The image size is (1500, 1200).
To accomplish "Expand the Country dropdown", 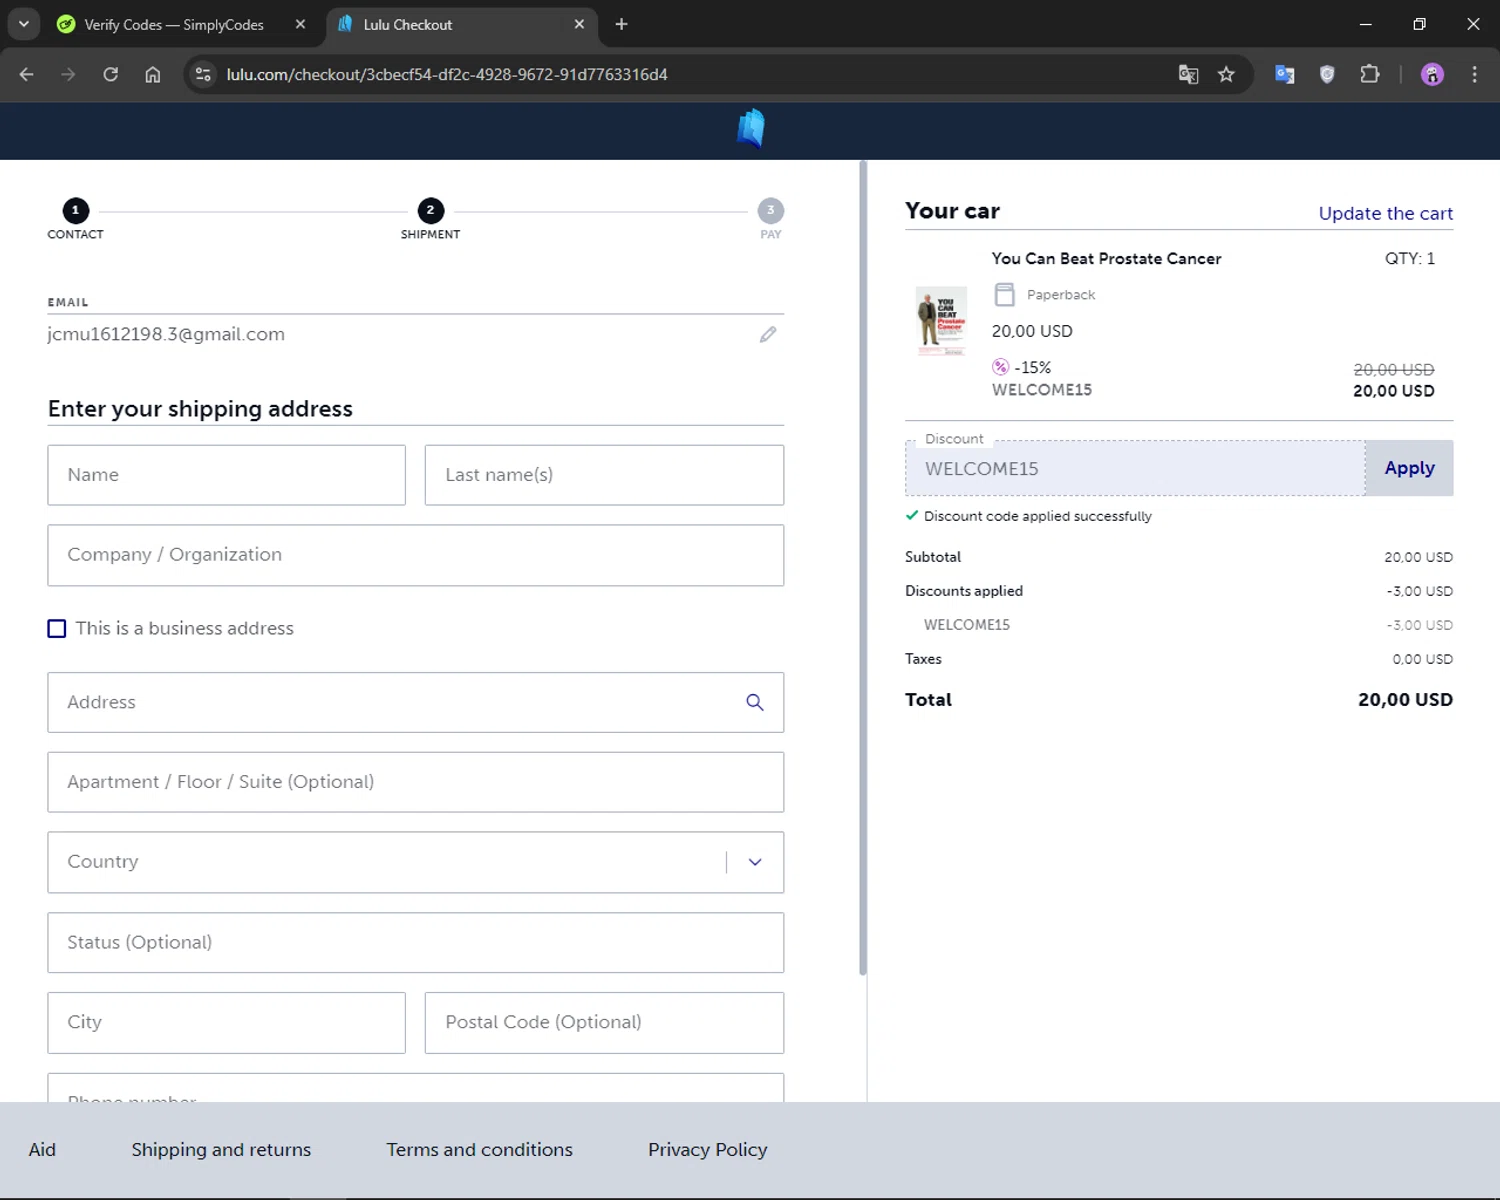I will pos(755,862).
